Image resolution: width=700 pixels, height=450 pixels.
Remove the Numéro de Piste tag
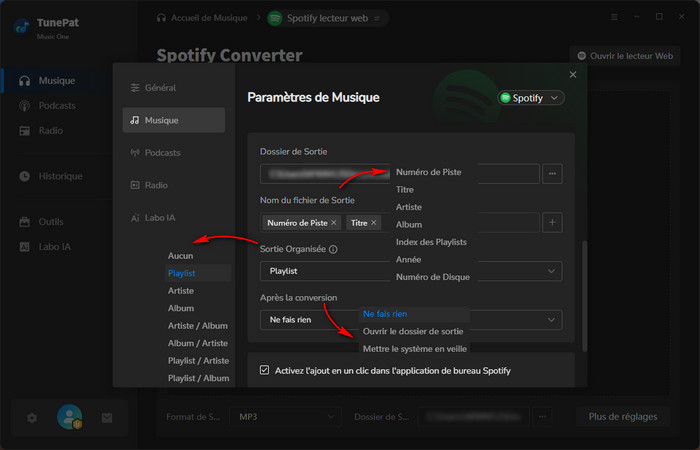tap(334, 222)
